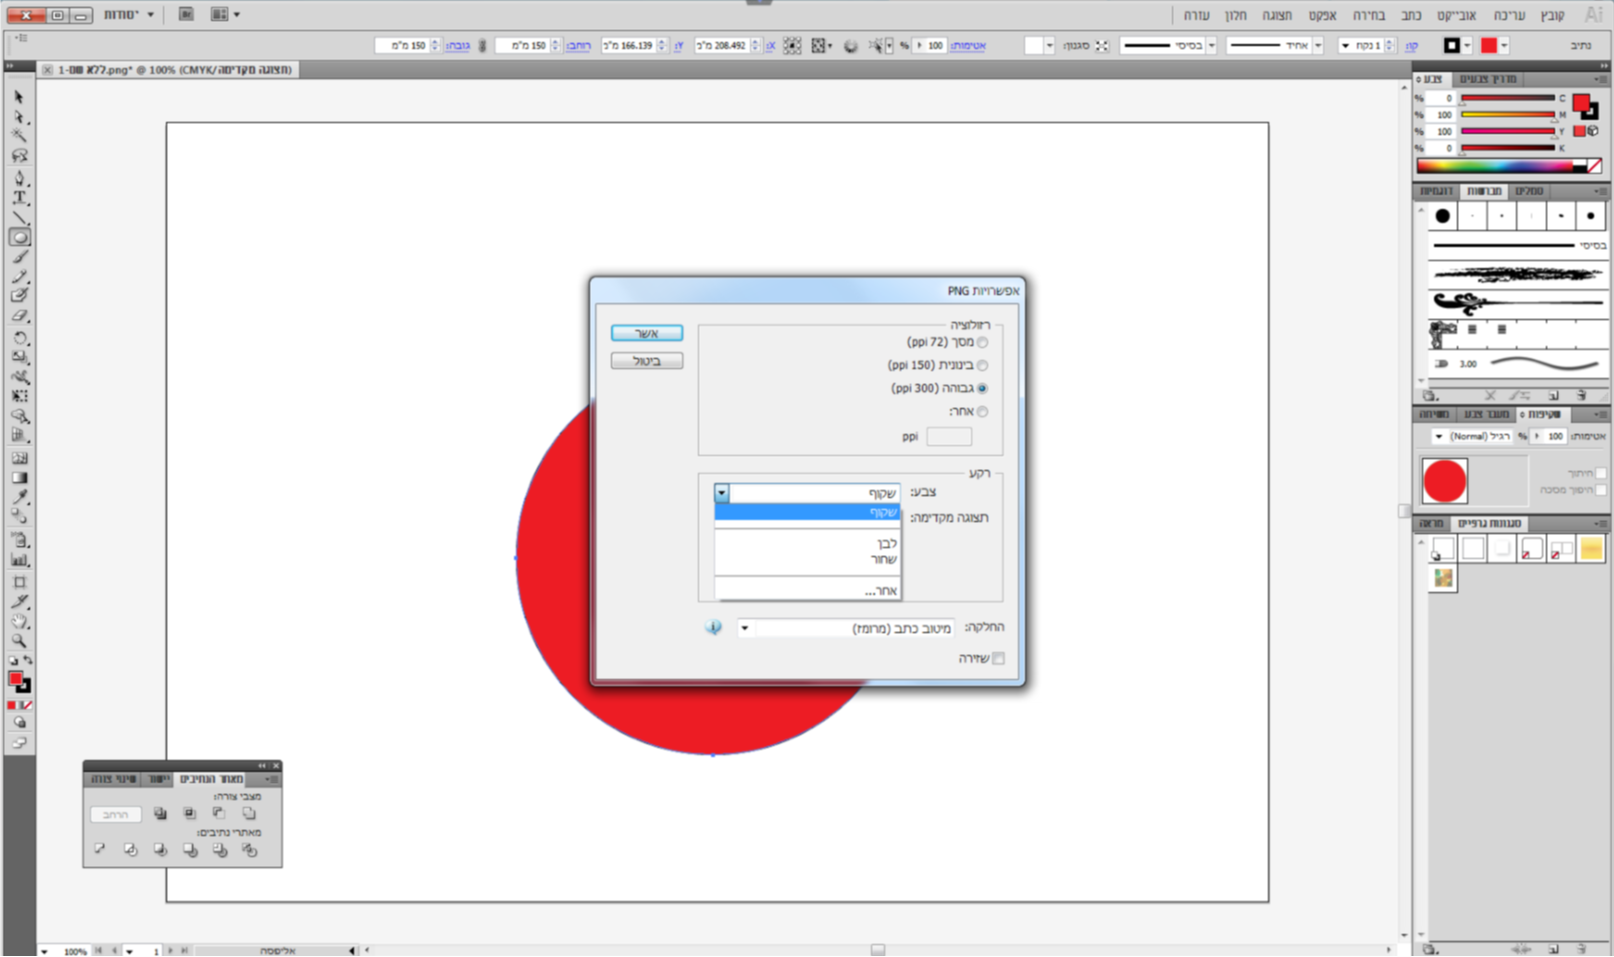Click the red circle thumbnail in Transparency panel
Viewport: 1614px width, 957px height.
coord(1445,481)
